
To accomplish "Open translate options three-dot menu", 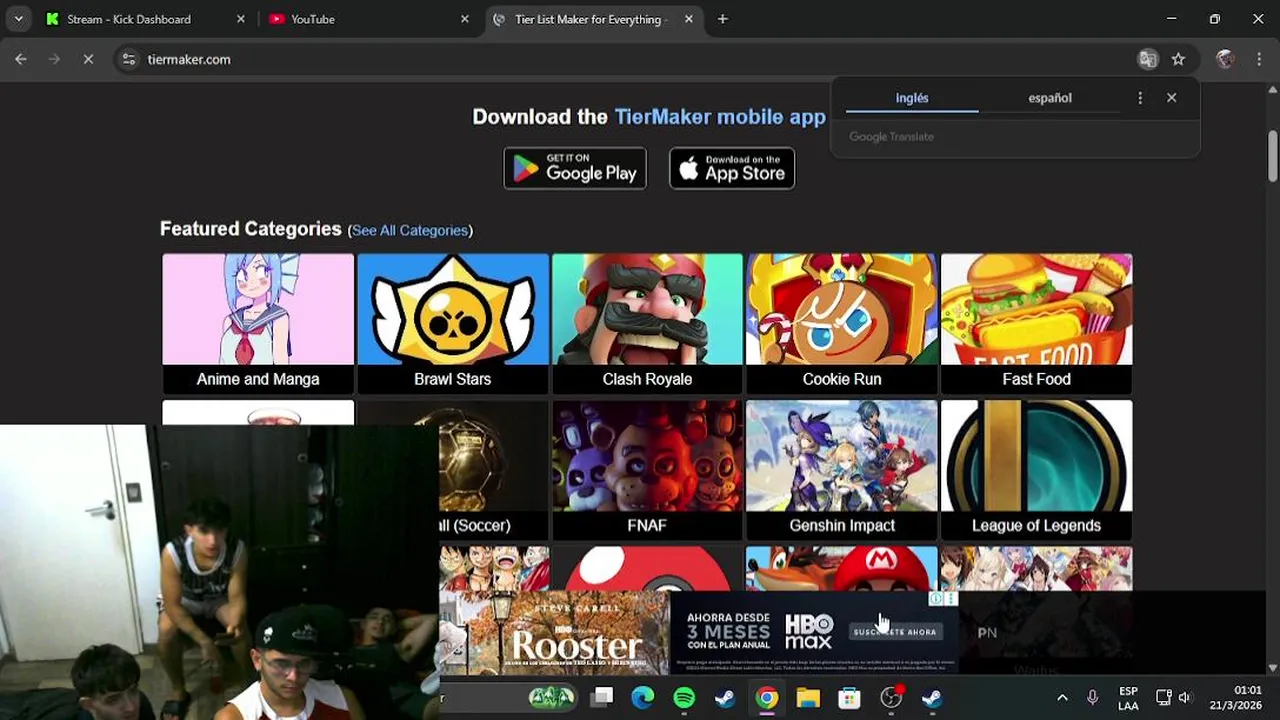I will coord(1140,98).
